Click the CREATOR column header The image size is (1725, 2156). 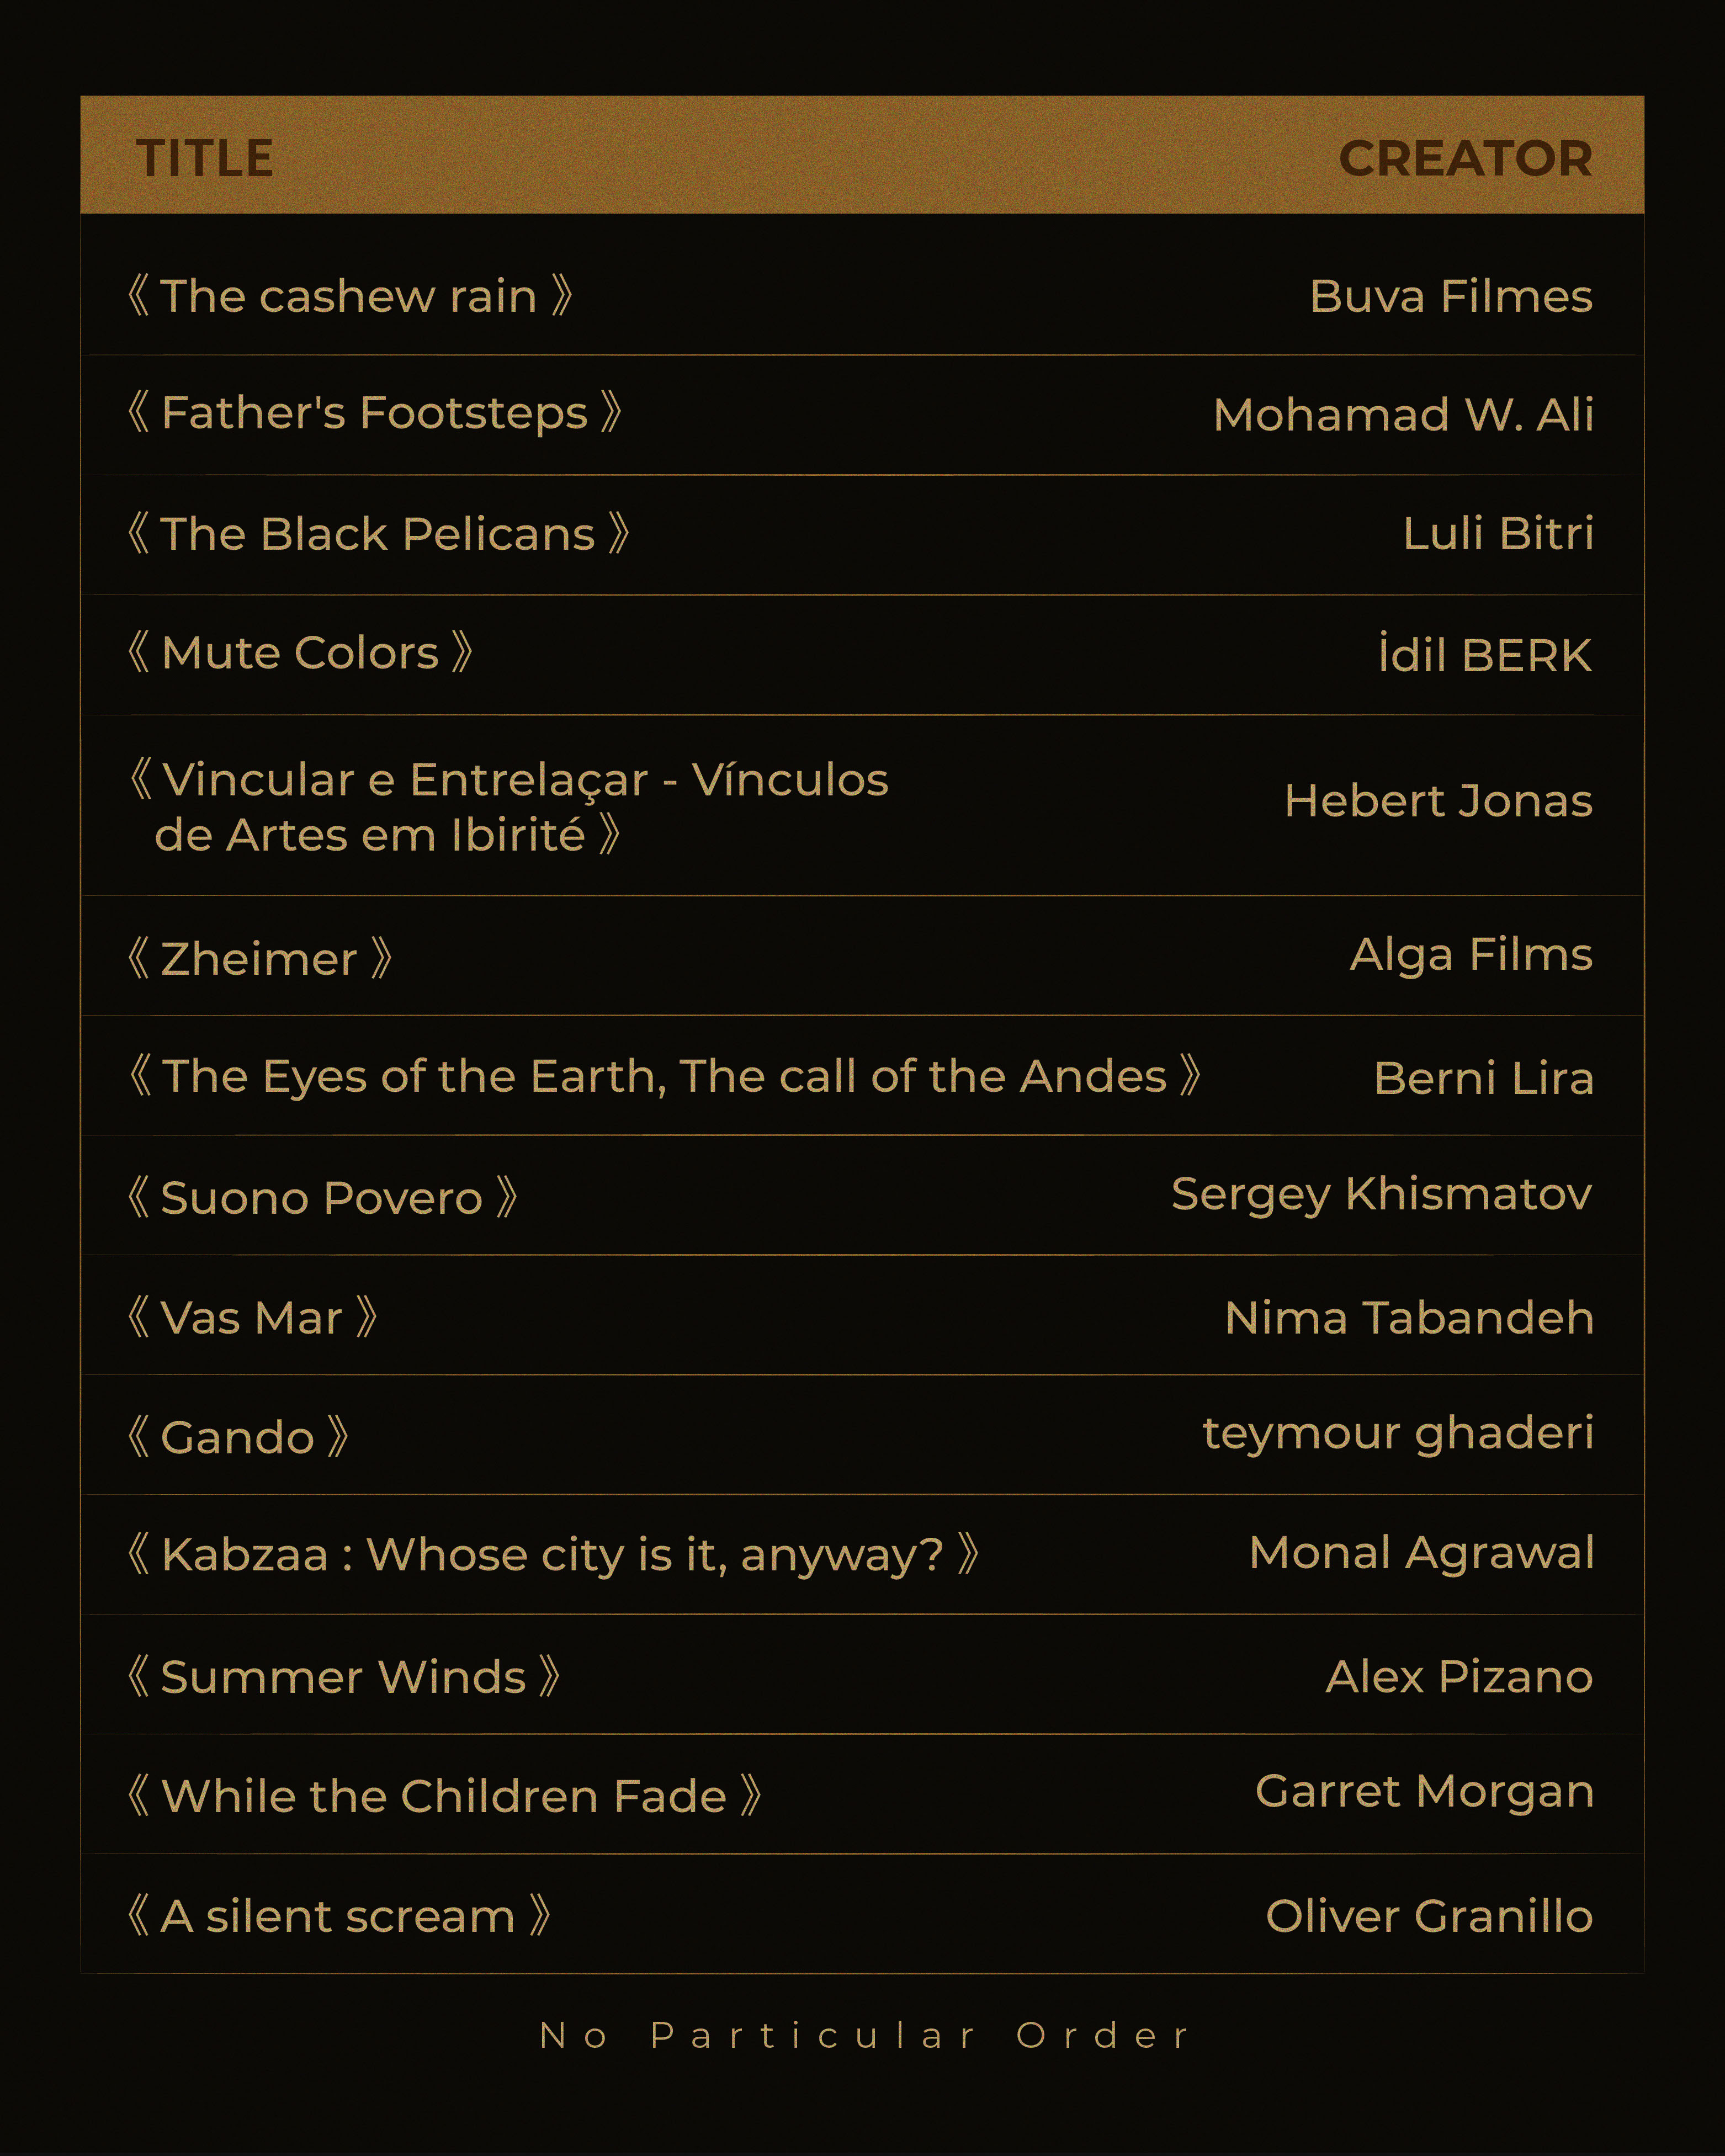[1465, 158]
